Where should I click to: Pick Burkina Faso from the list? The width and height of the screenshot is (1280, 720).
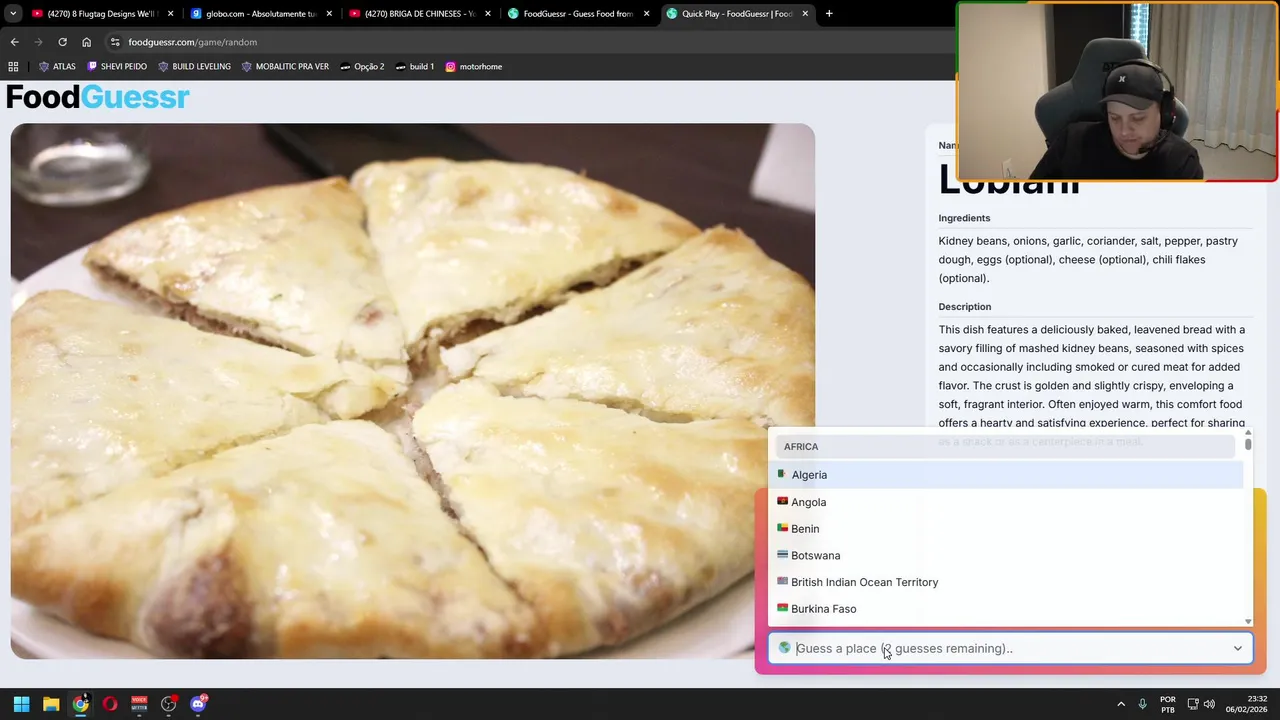(1006, 609)
